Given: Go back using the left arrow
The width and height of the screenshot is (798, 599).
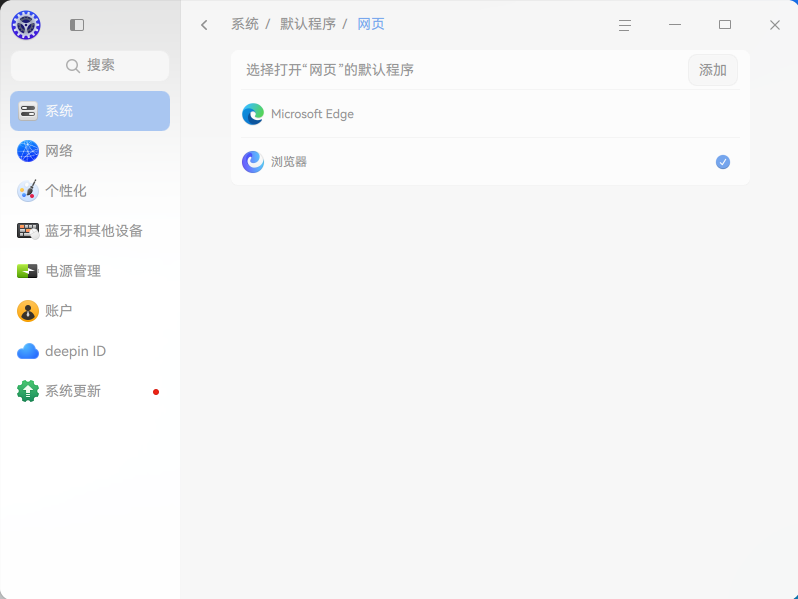Looking at the screenshot, I should point(204,25).
